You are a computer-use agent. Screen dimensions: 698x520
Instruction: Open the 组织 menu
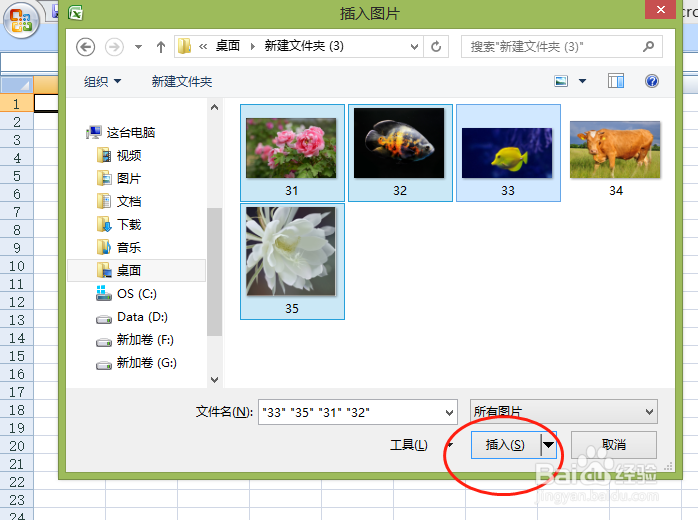pos(102,81)
